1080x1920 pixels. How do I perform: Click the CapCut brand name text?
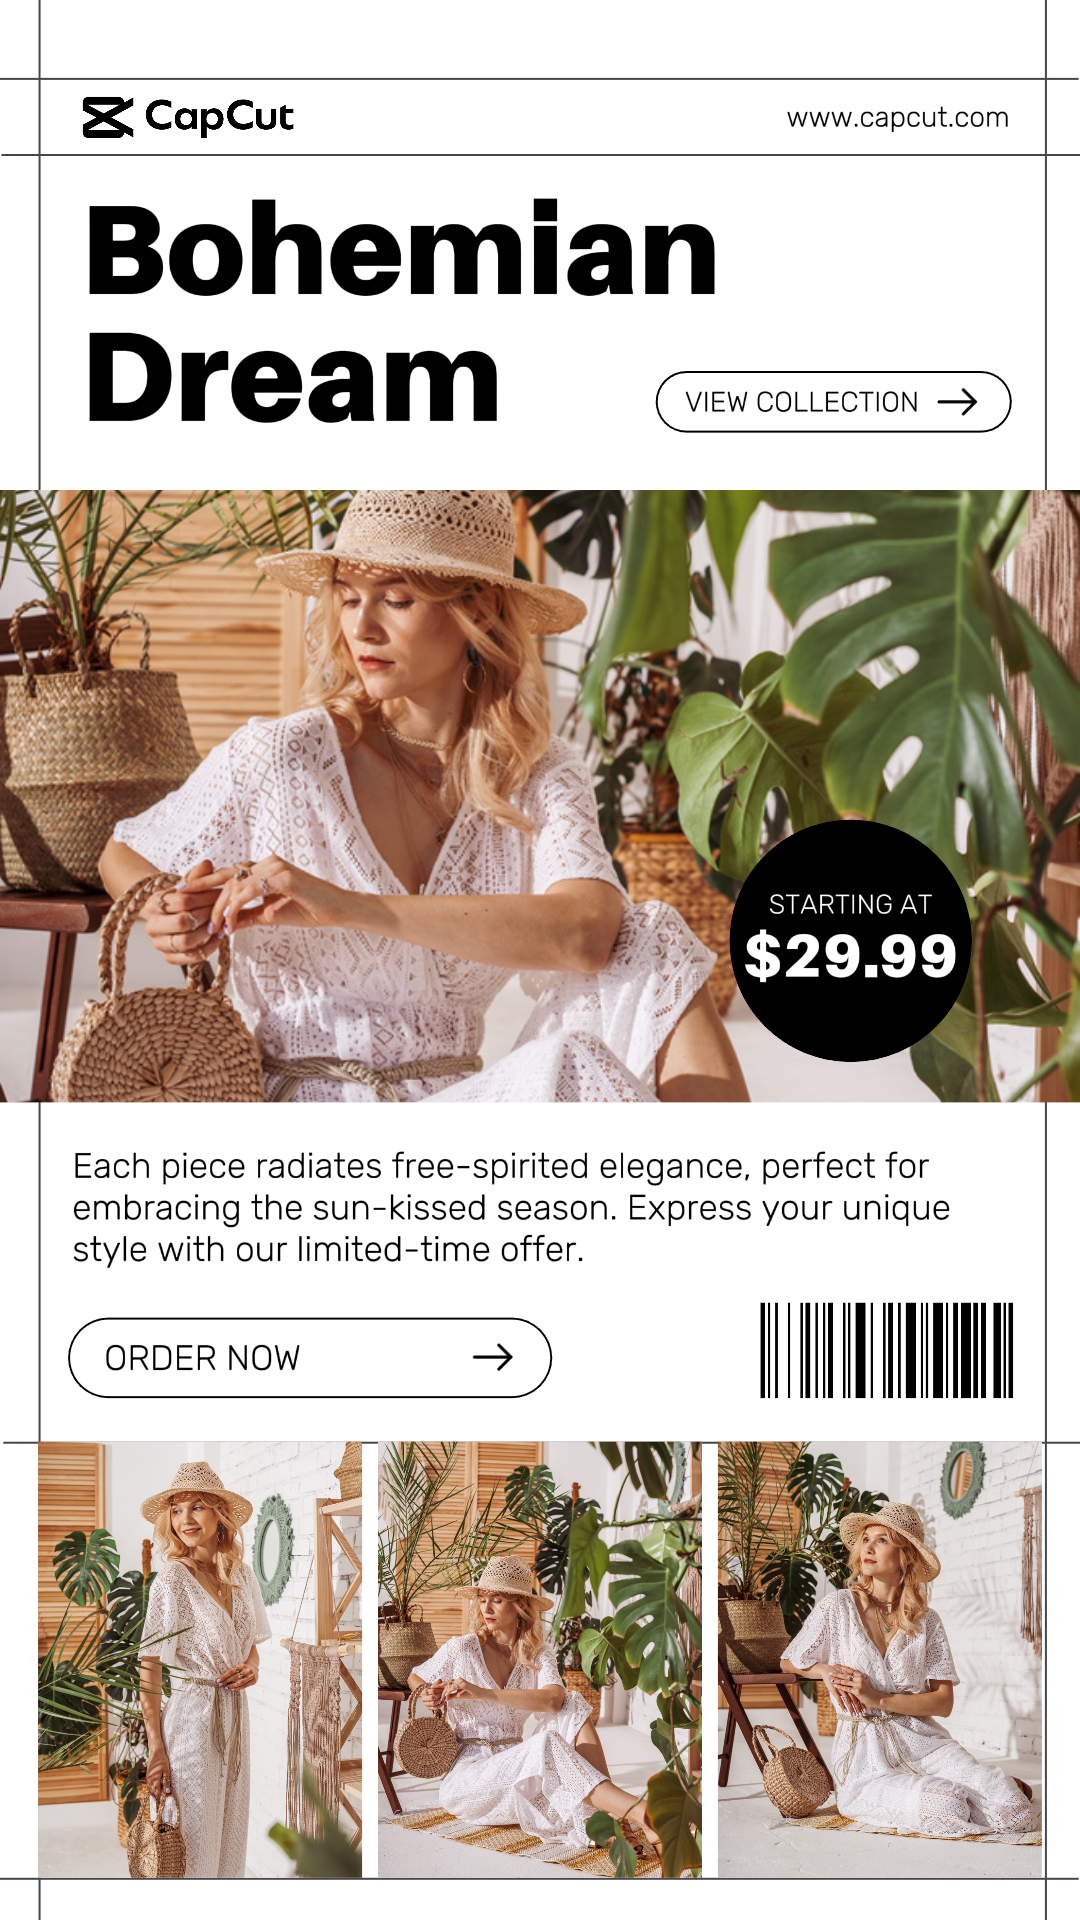click(219, 117)
